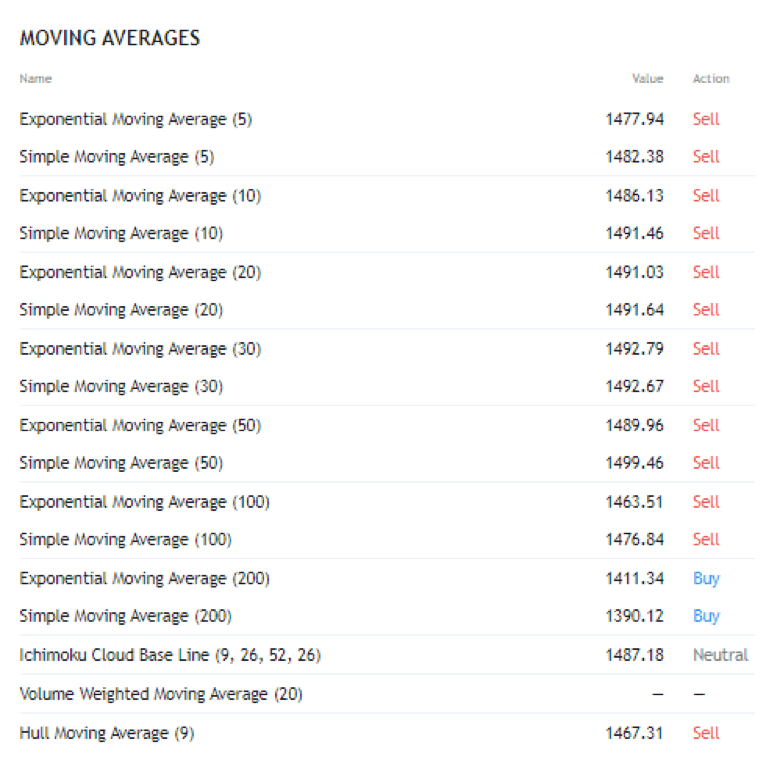Click the 1492.67 value of SMA (30)

(x=634, y=387)
